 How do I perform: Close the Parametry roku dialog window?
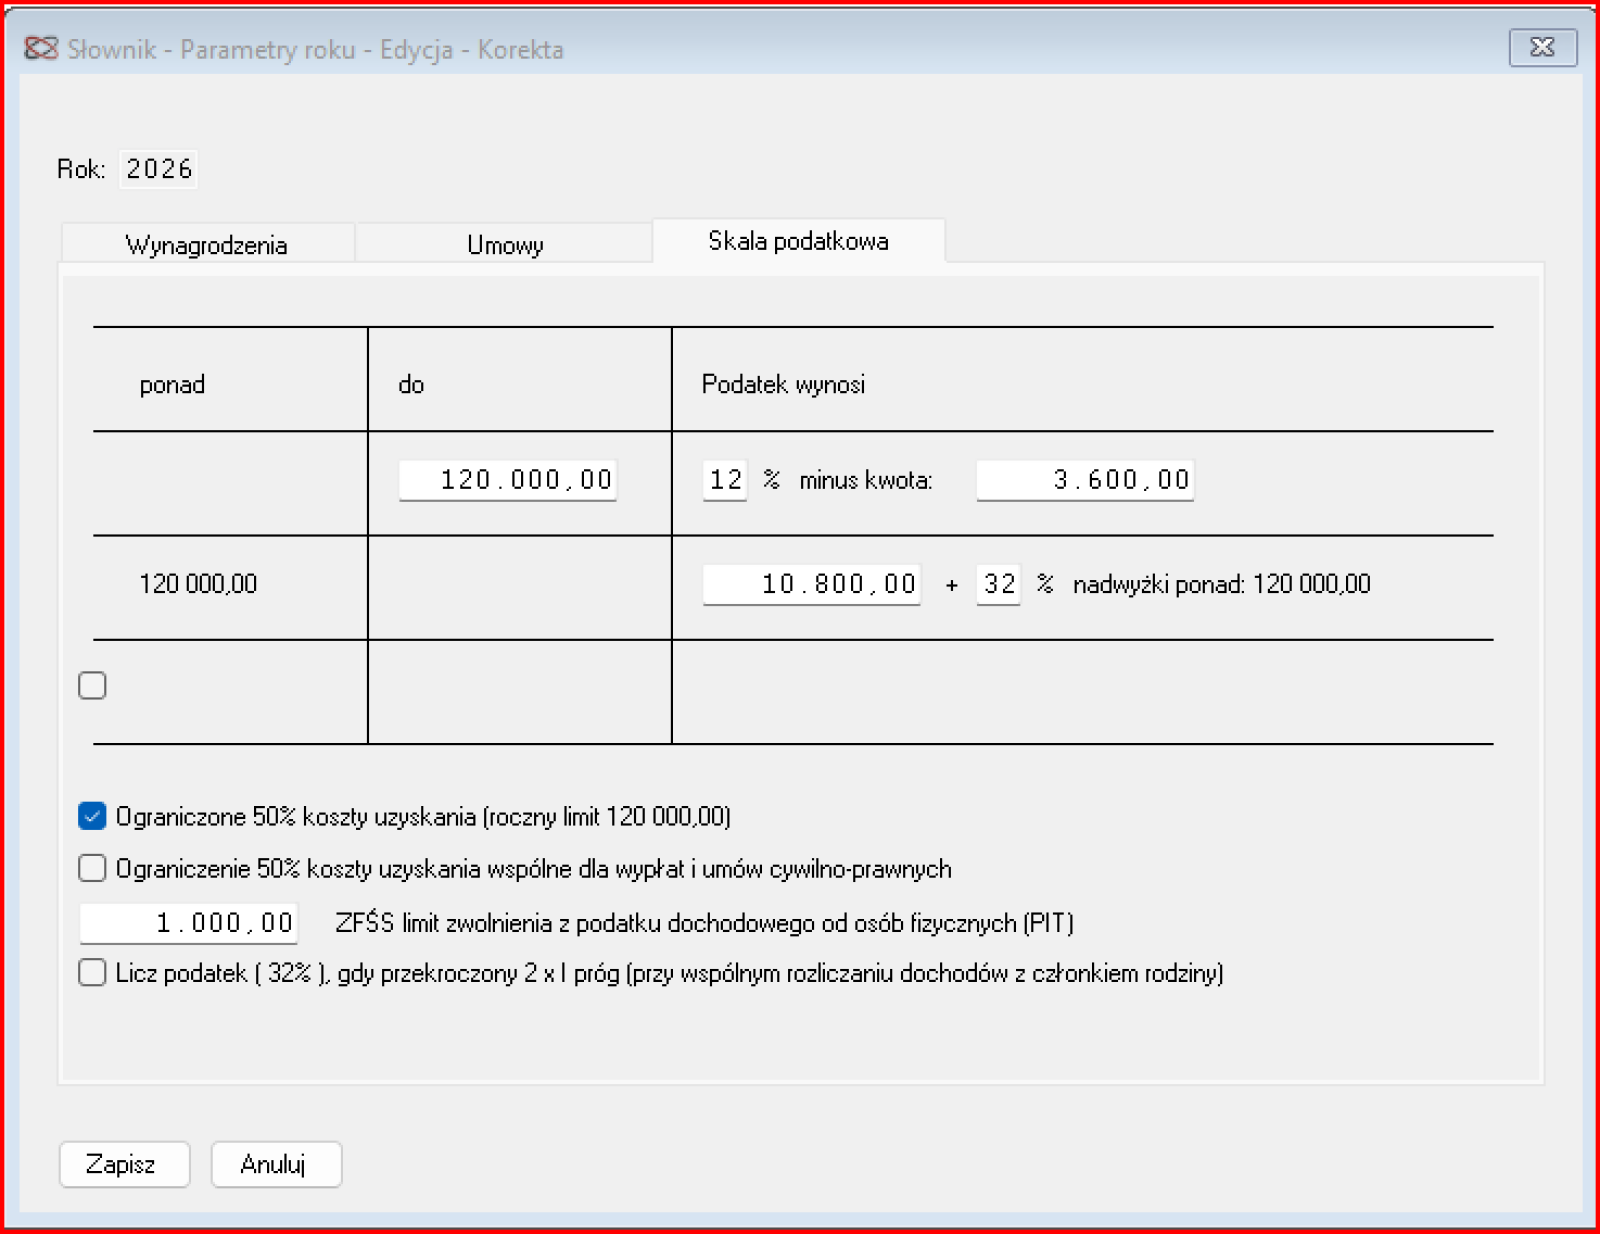[x=1542, y=47]
